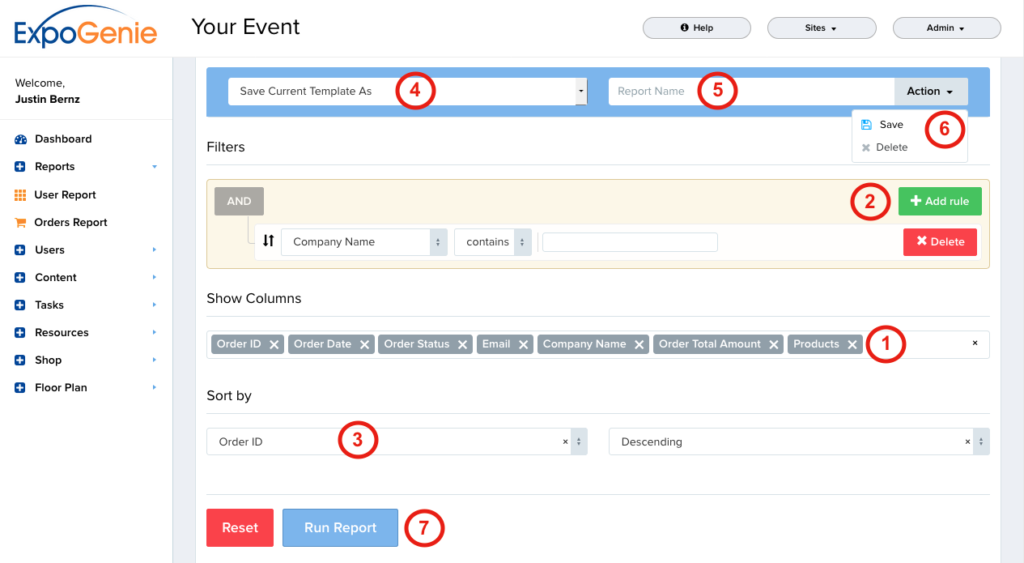Click the Orders Report cart icon
1024x563 pixels.
tap(20, 222)
